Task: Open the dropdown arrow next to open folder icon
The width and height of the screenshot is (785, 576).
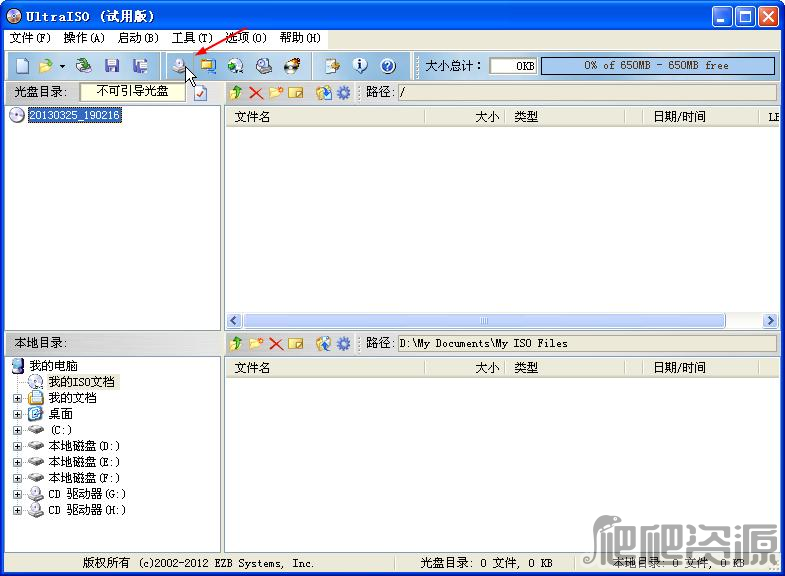Action: point(62,66)
